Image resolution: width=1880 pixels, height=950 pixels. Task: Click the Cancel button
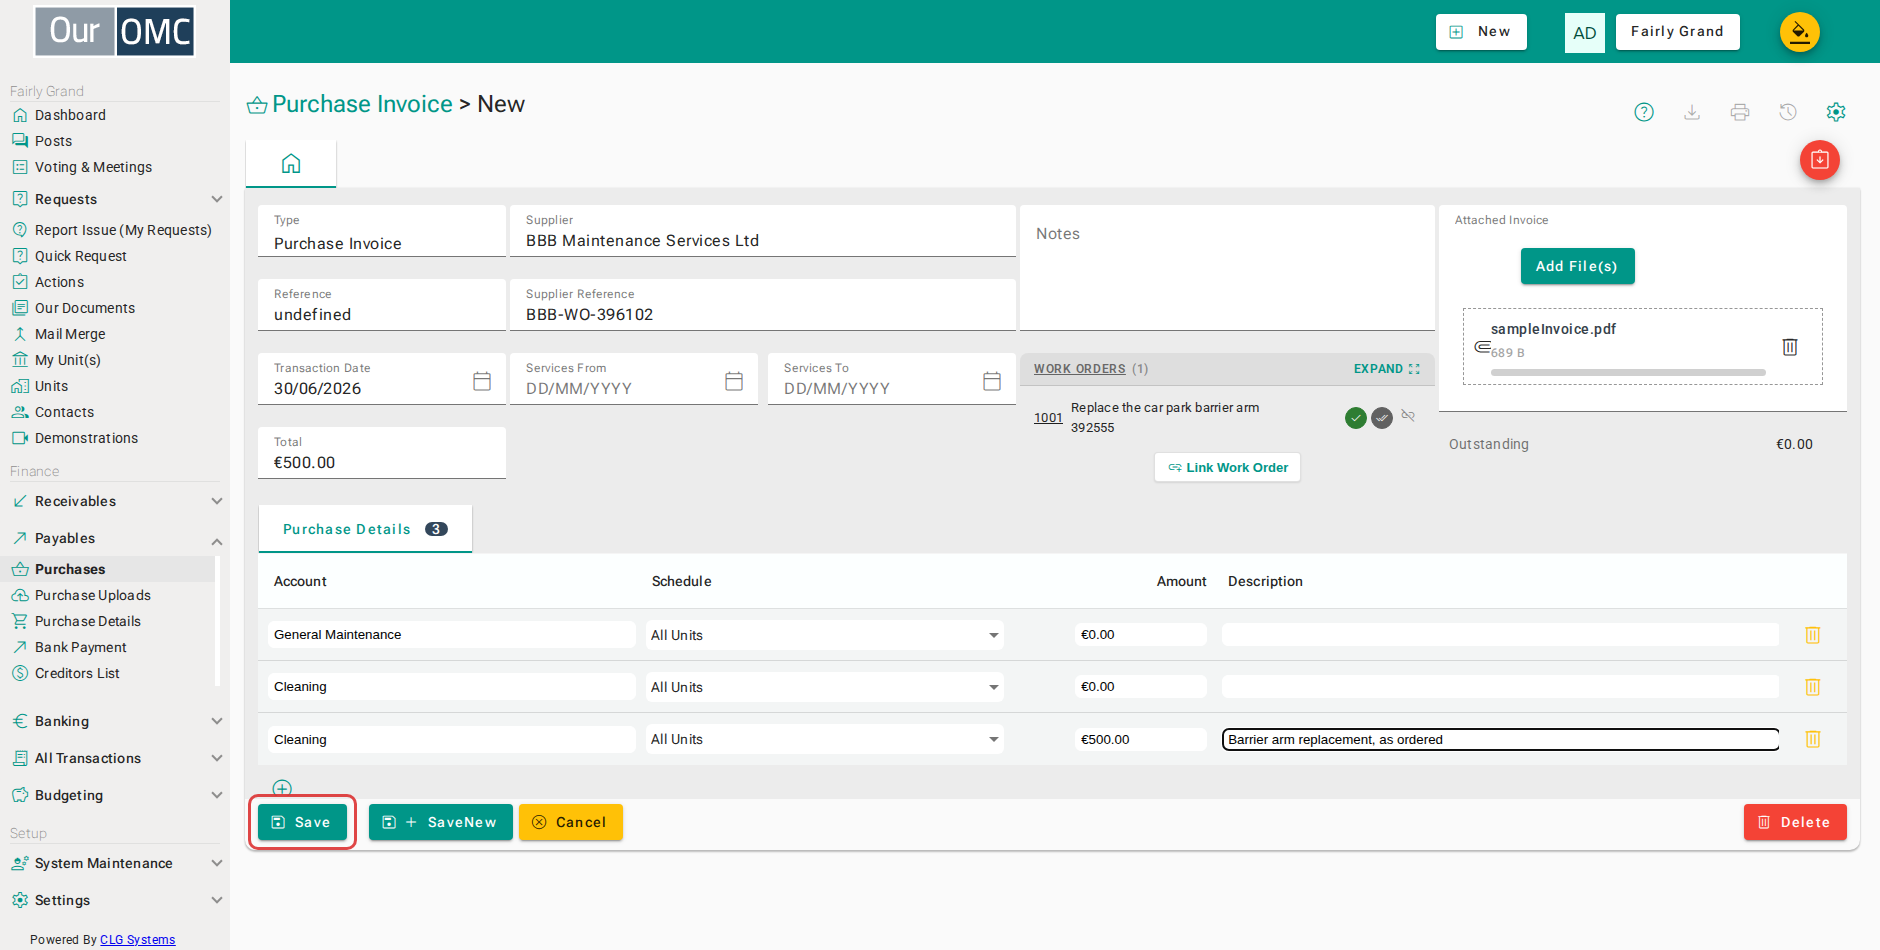[570, 822]
